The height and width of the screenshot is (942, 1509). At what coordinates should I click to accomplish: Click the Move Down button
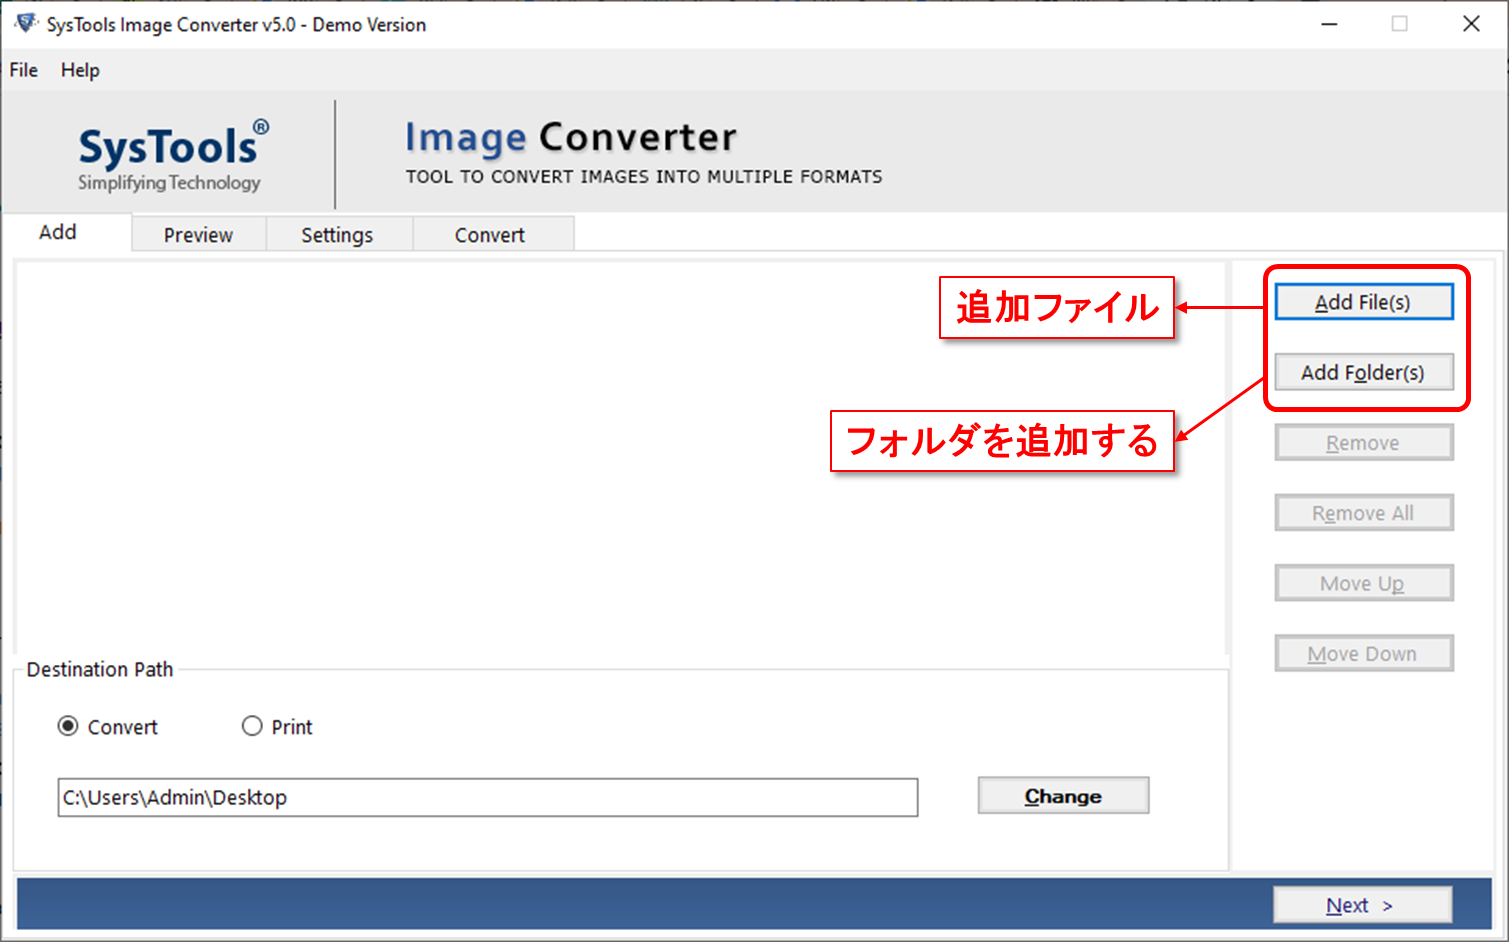click(1363, 653)
